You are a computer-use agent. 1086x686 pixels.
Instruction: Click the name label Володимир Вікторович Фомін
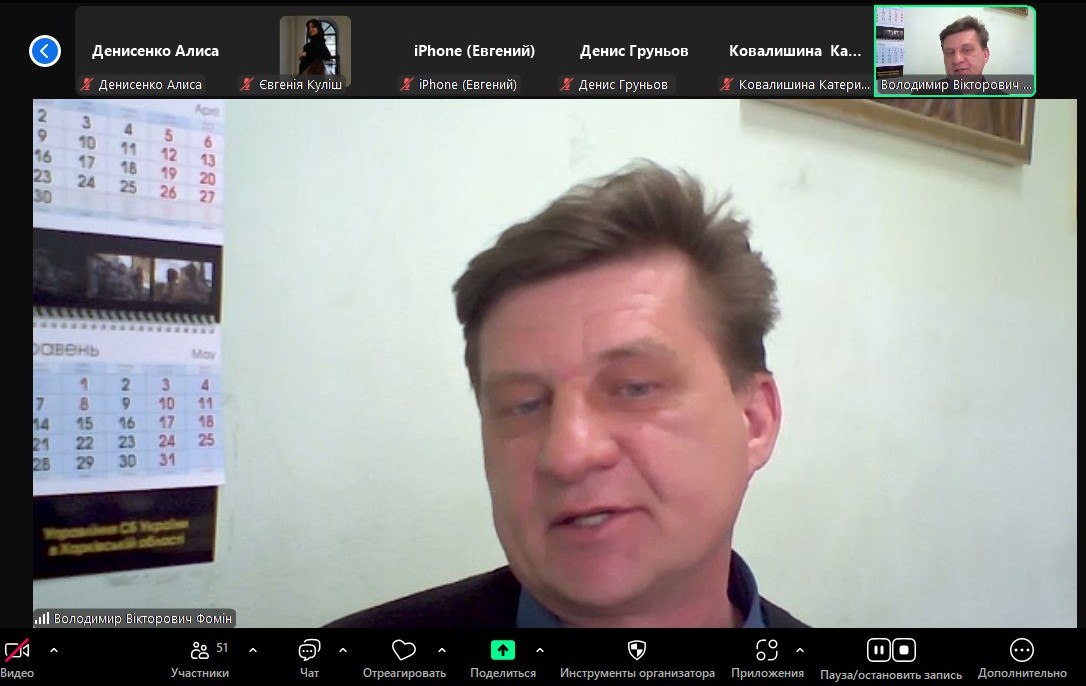click(143, 618)
